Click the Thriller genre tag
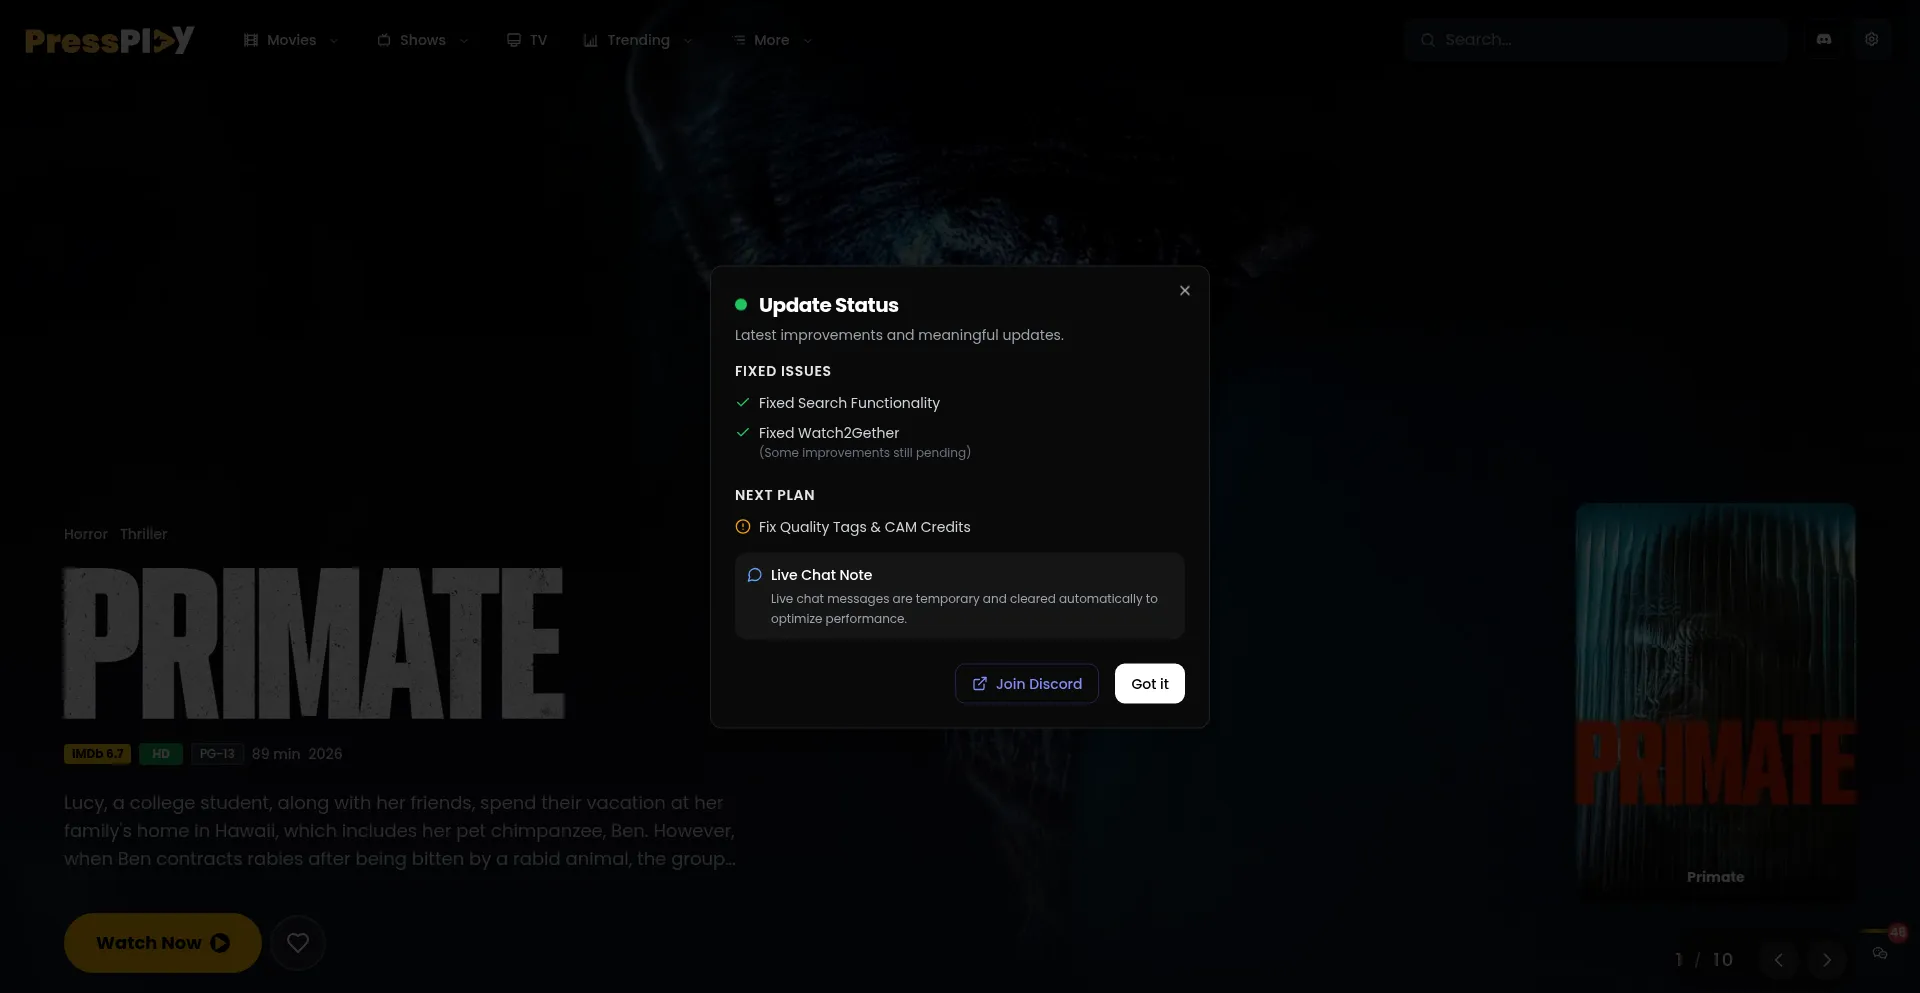The image size is (1920, 993). (x=144, y=534)
